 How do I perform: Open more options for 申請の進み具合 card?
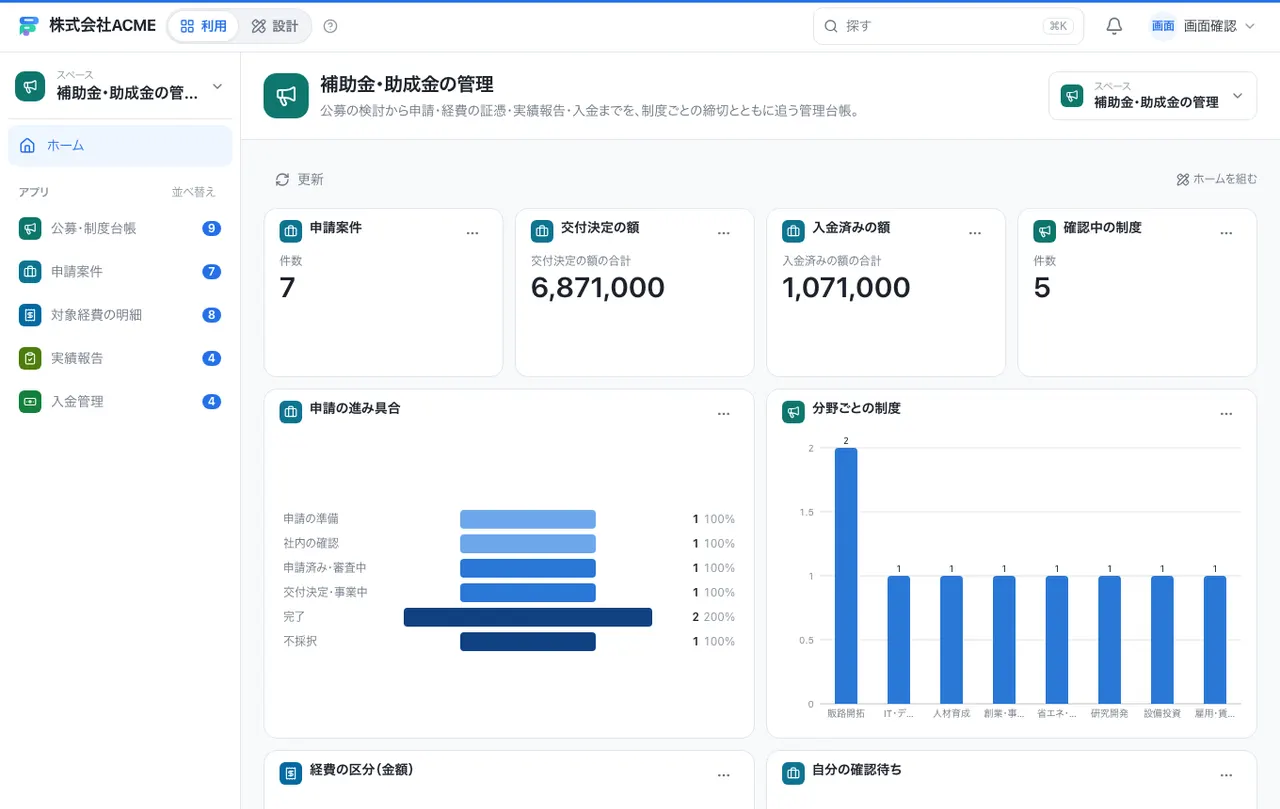pos(724,414)
